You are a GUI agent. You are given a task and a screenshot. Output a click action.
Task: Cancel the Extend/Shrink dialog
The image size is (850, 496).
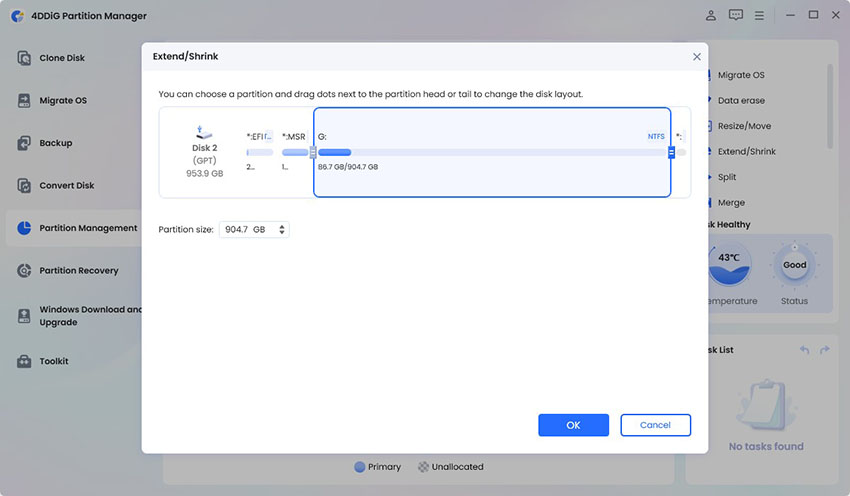pyautogui.click(x=655, y=425)
